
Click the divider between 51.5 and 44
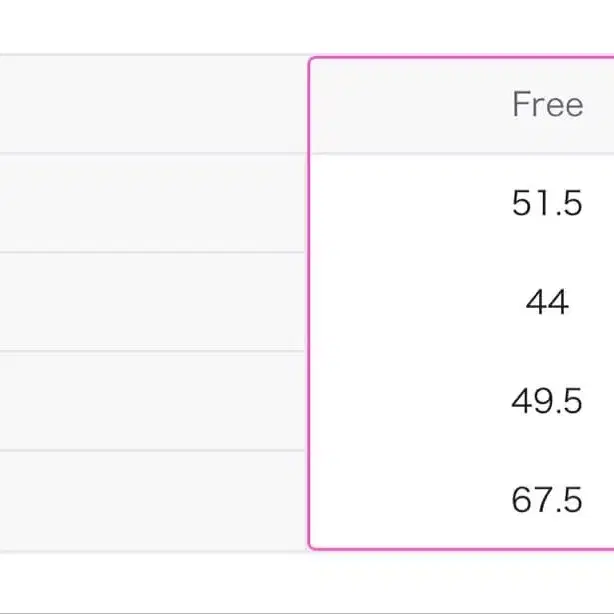(460, 253)
